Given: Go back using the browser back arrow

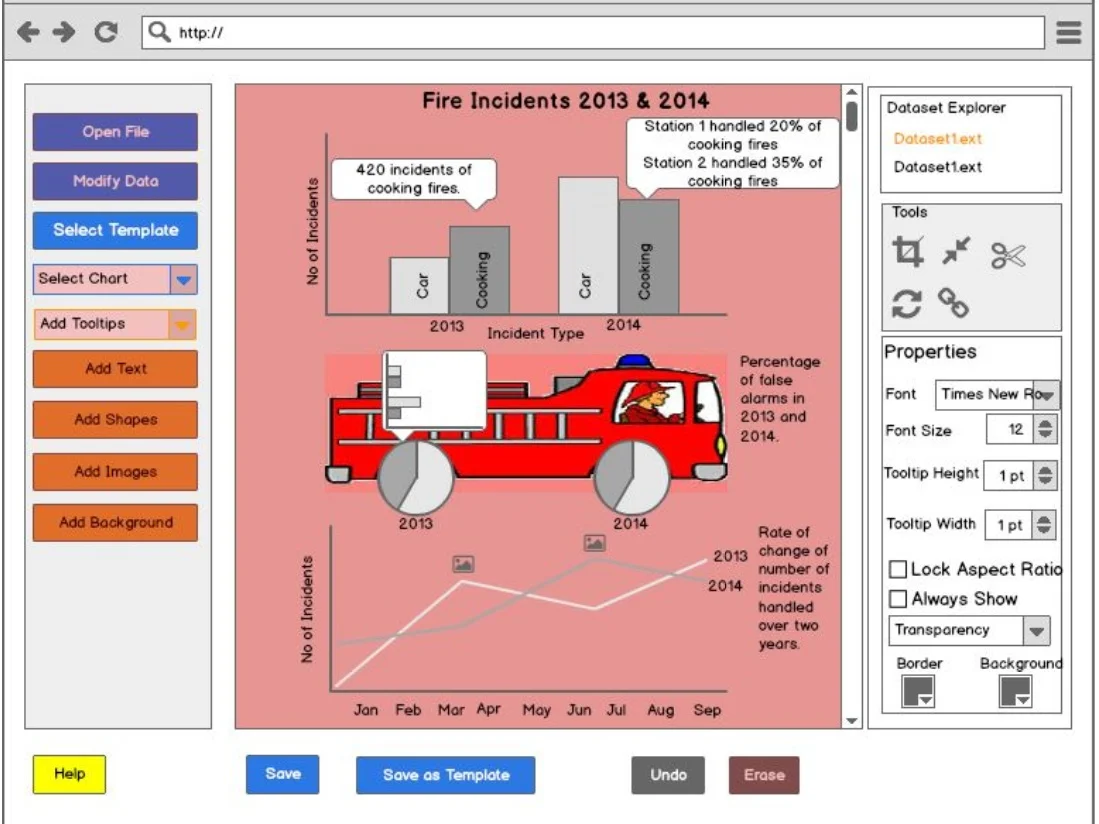Looking at the screenshot, I should (28, 32).
